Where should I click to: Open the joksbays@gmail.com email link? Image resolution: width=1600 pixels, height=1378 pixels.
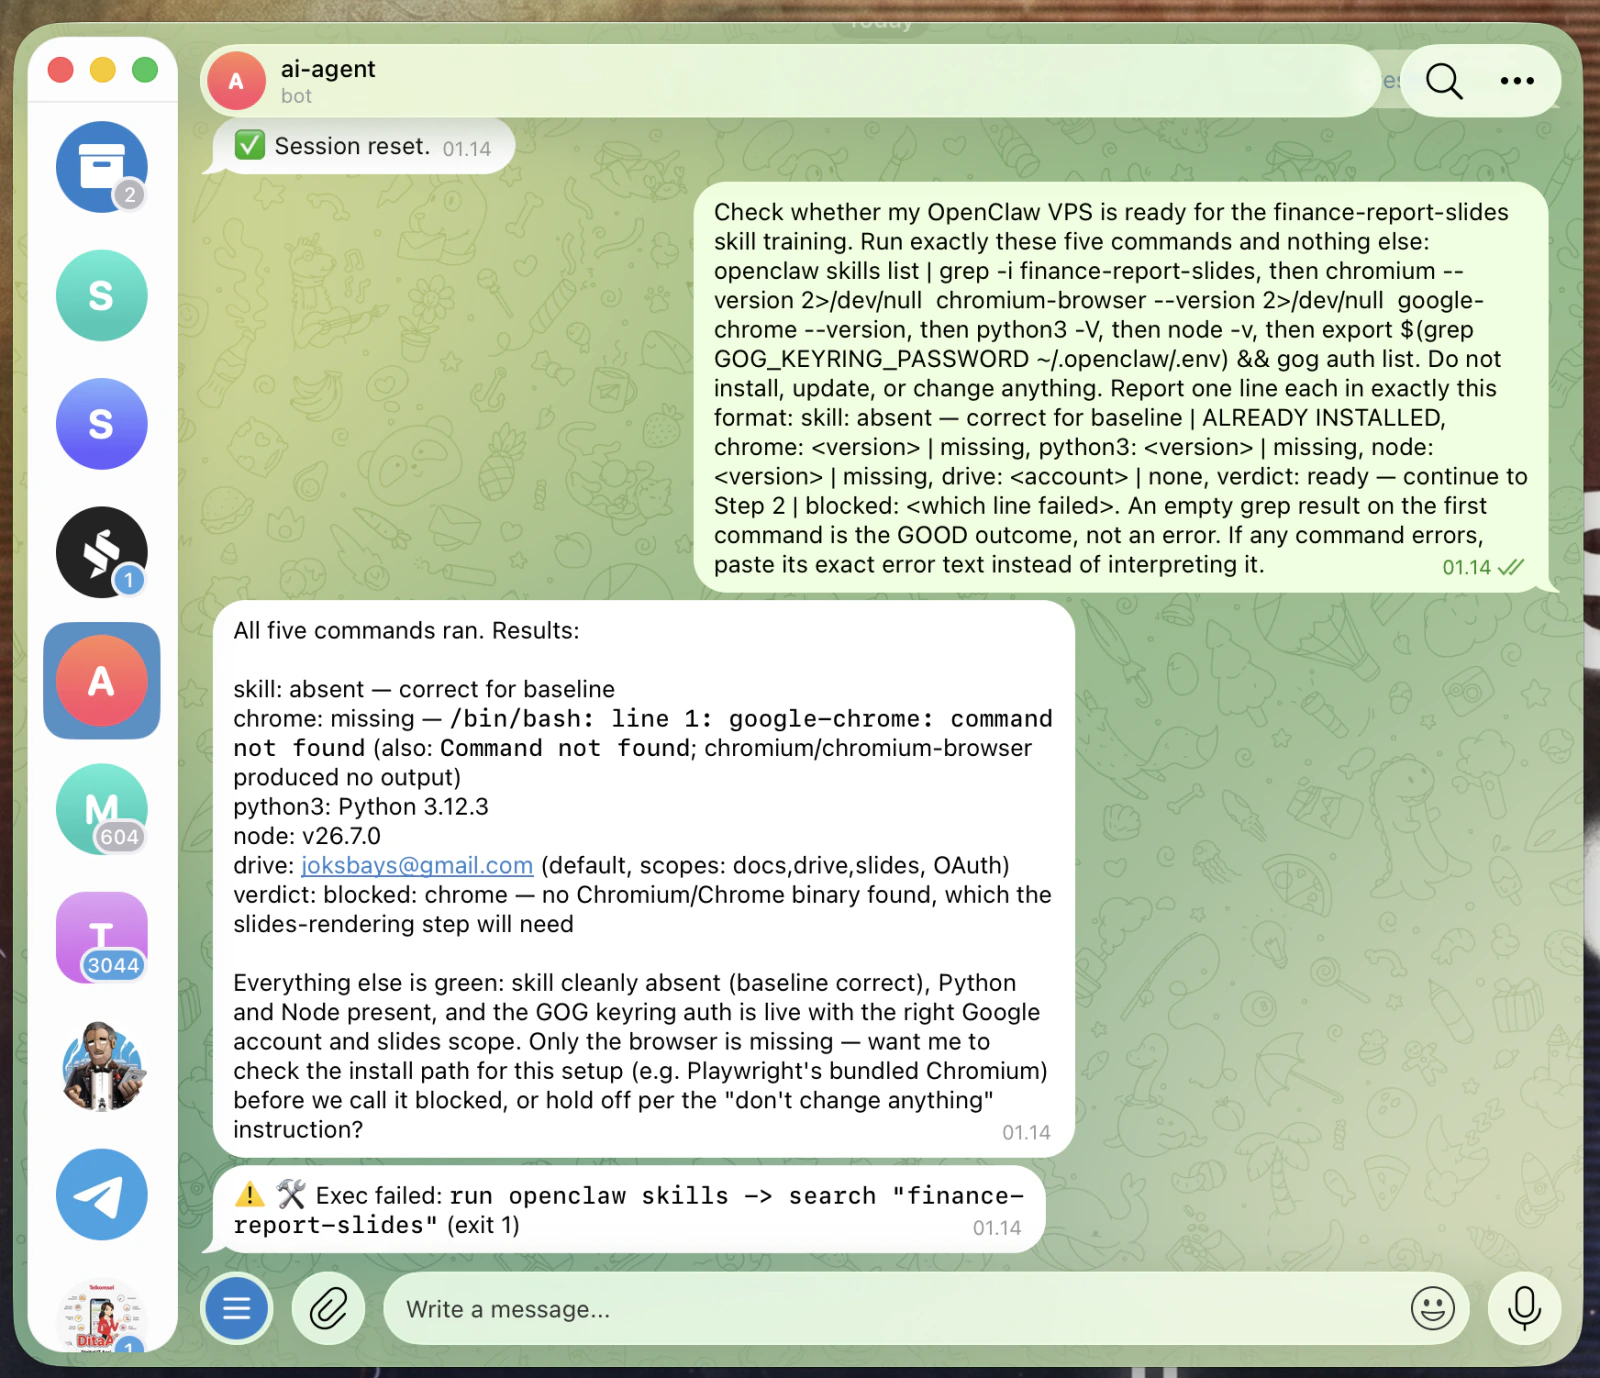click(416, 865)
